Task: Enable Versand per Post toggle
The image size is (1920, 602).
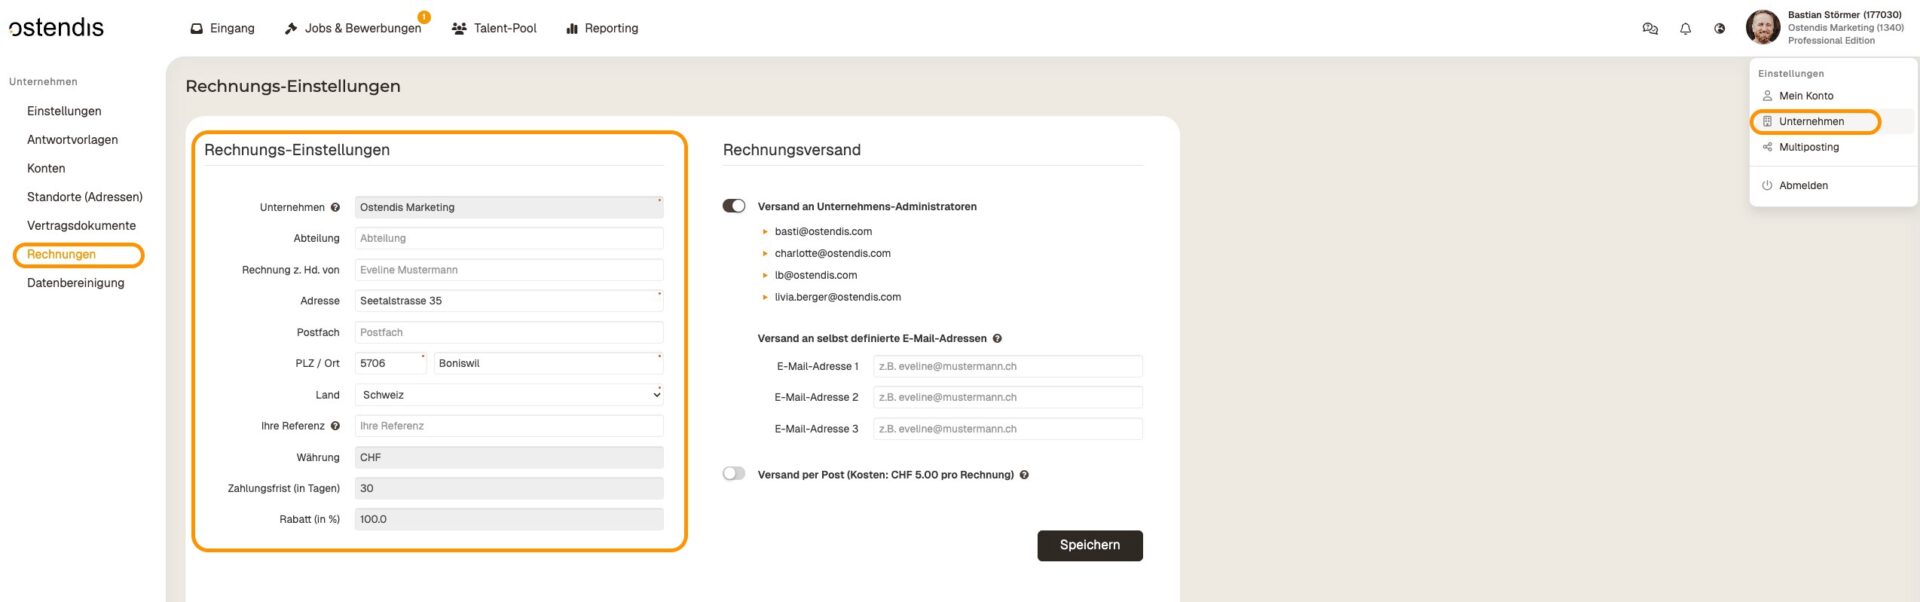Action: 734,474
